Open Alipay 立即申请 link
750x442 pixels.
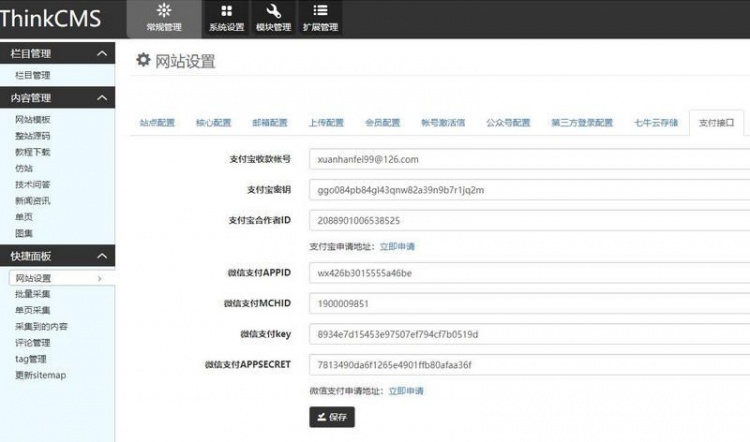coord(397,246)
